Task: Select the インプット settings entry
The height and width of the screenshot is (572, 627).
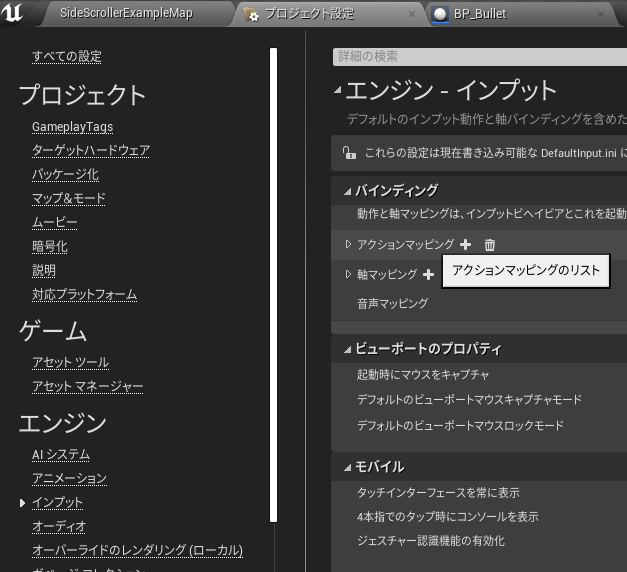Action: (x=57, y=502)
